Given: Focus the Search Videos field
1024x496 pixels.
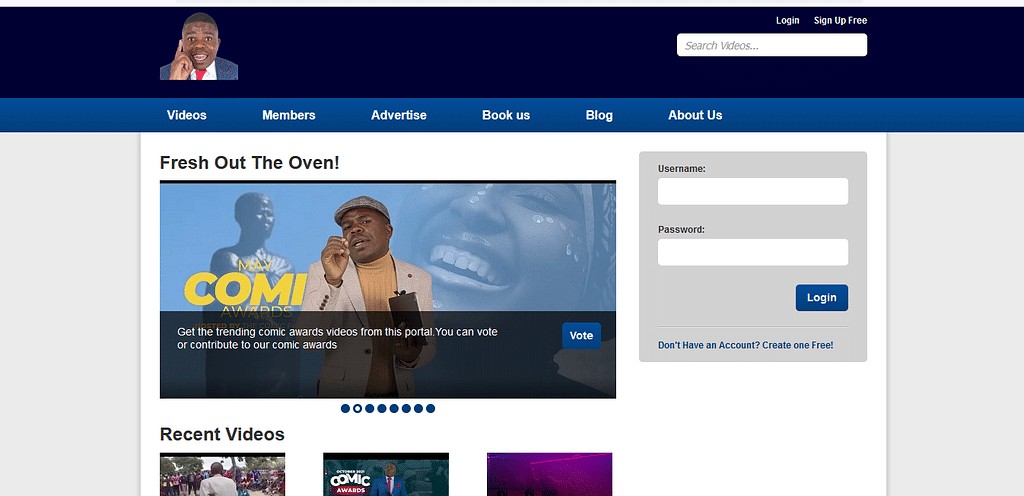Looking at the screenshot, I should coord(771,45).
